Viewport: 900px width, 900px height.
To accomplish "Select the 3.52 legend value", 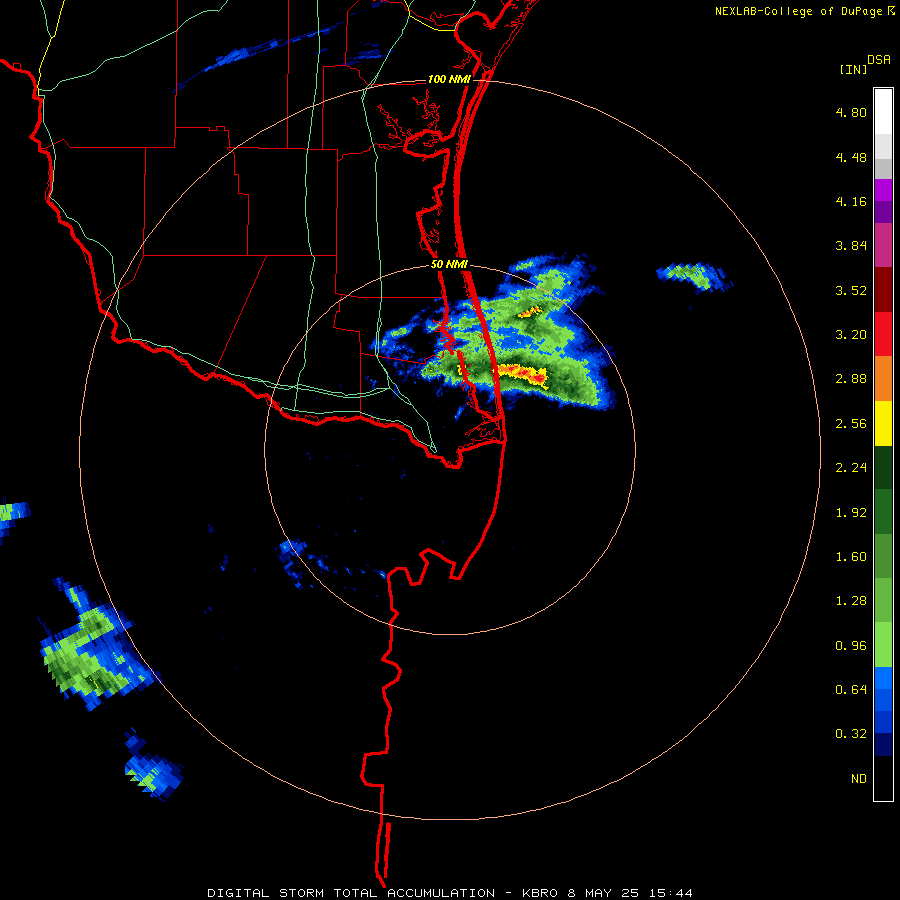I will click(x=851, y=290).
